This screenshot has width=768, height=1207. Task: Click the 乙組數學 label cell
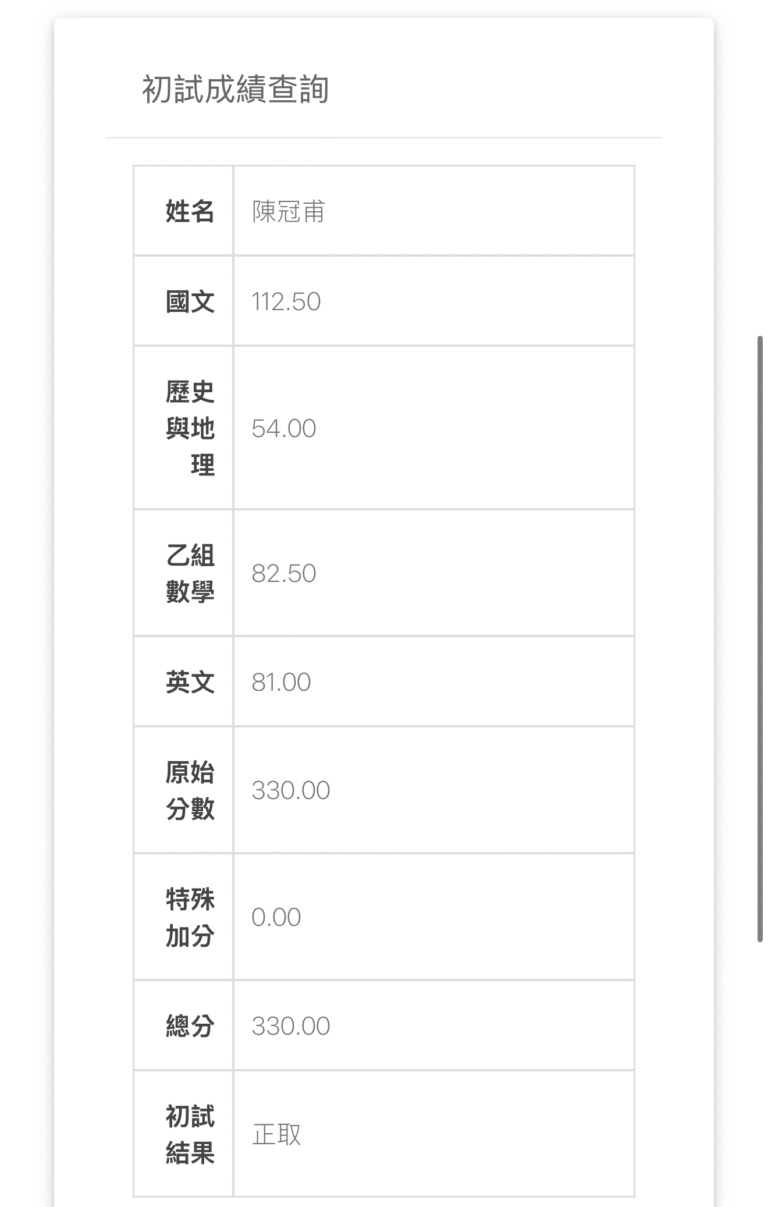pyautogui.click(x=190, y=573)
